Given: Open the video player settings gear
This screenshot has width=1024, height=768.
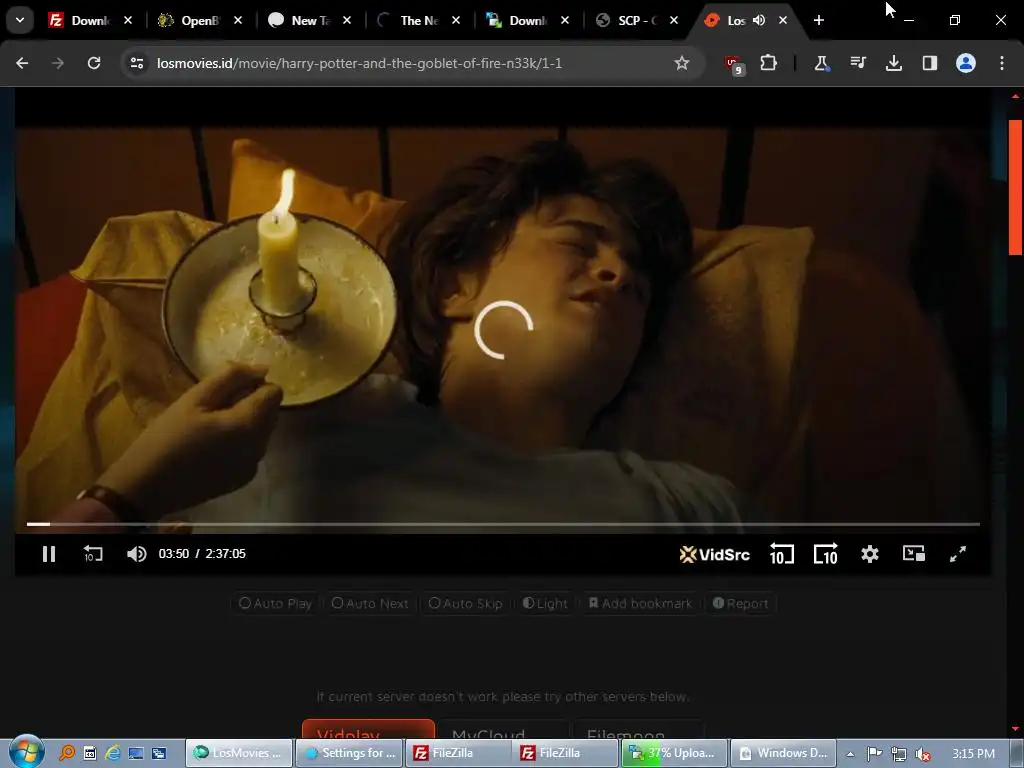Looking at the screenshot, I should pyautogui.click(x=869, y=554).
